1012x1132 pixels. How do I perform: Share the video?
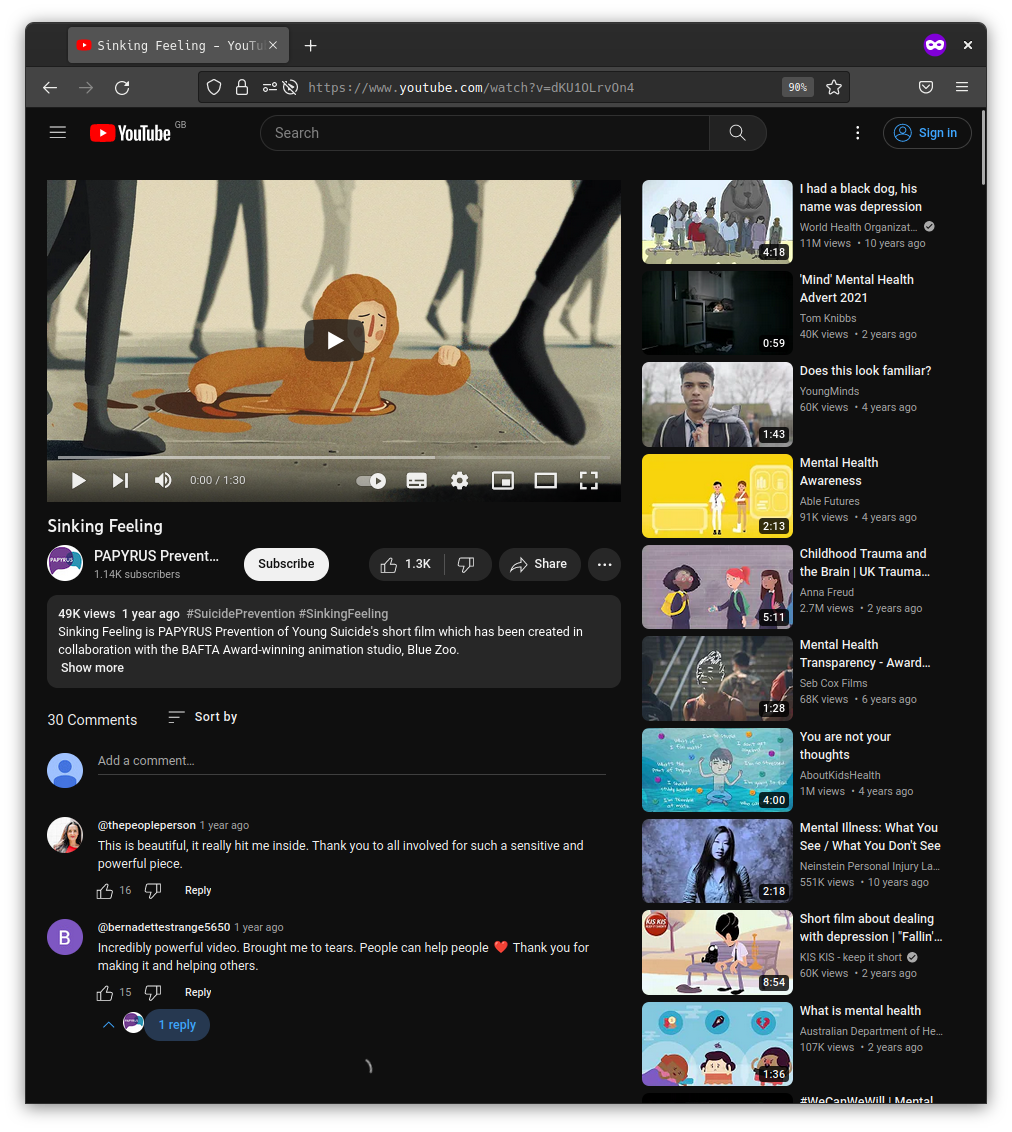[539, 565]
